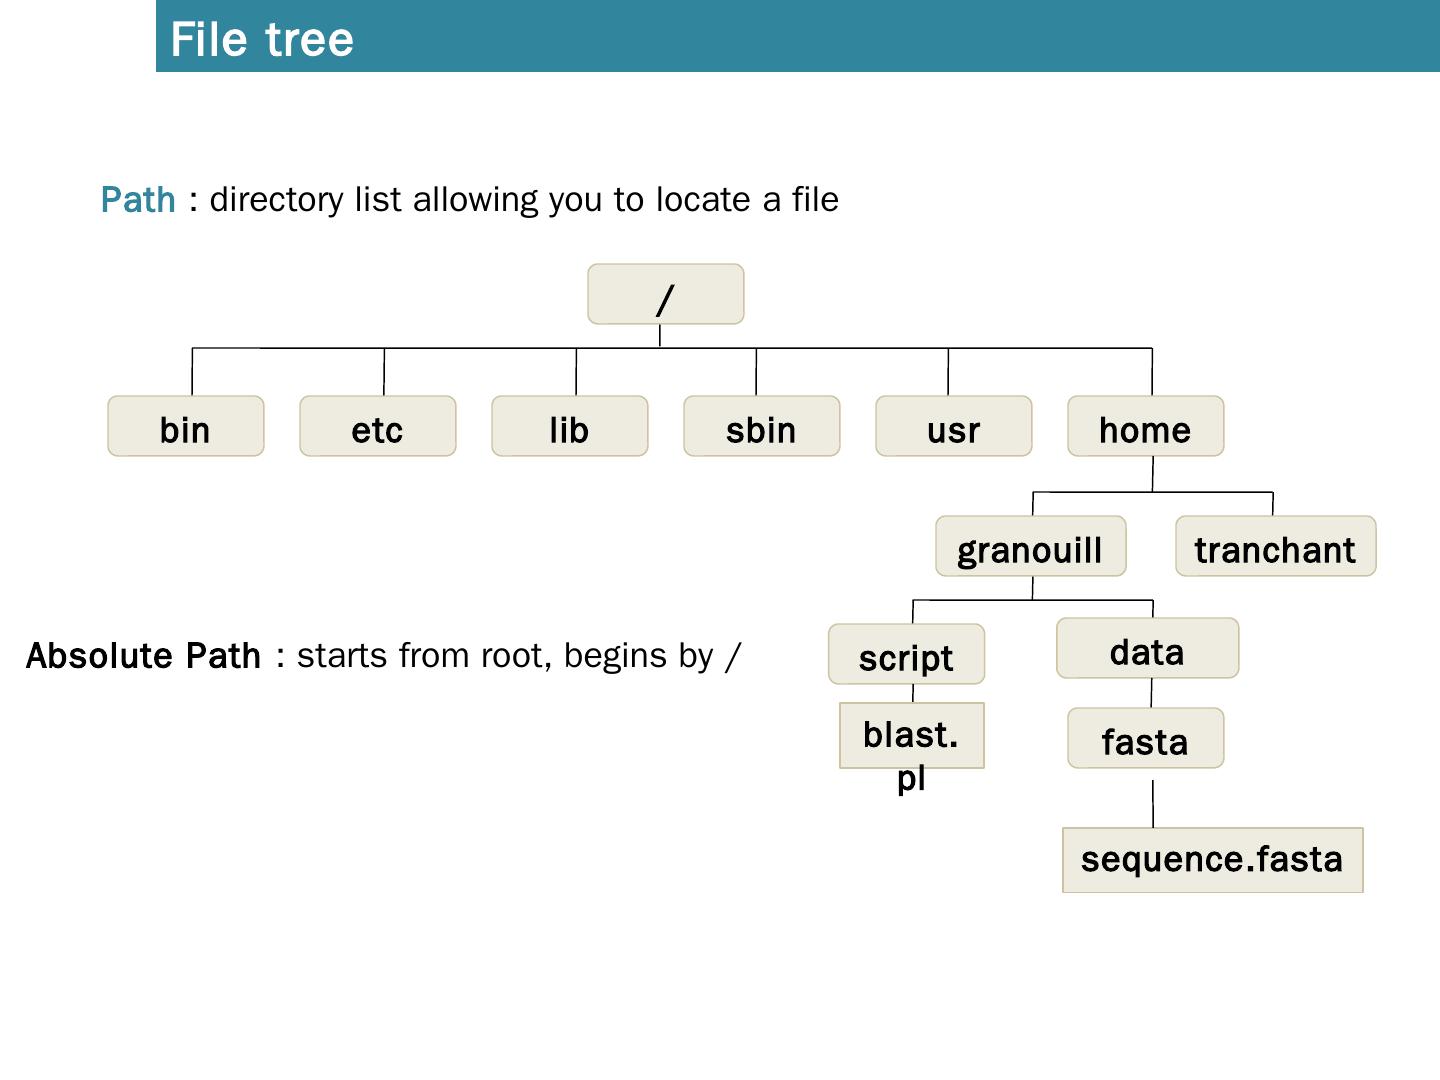The width and height of the screenshot is (1440, 1080).
Task: Click the File tree title
Action: pos(262,40)
